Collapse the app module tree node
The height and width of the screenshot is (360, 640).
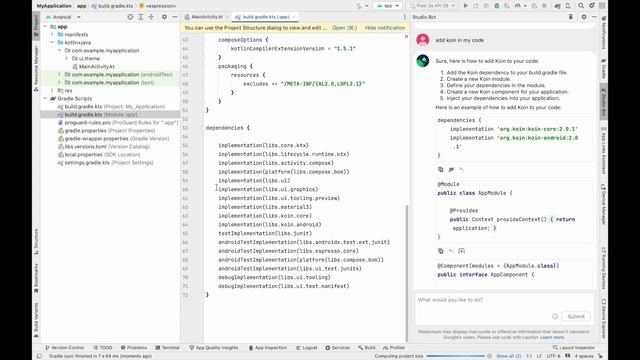click(45, 27)
